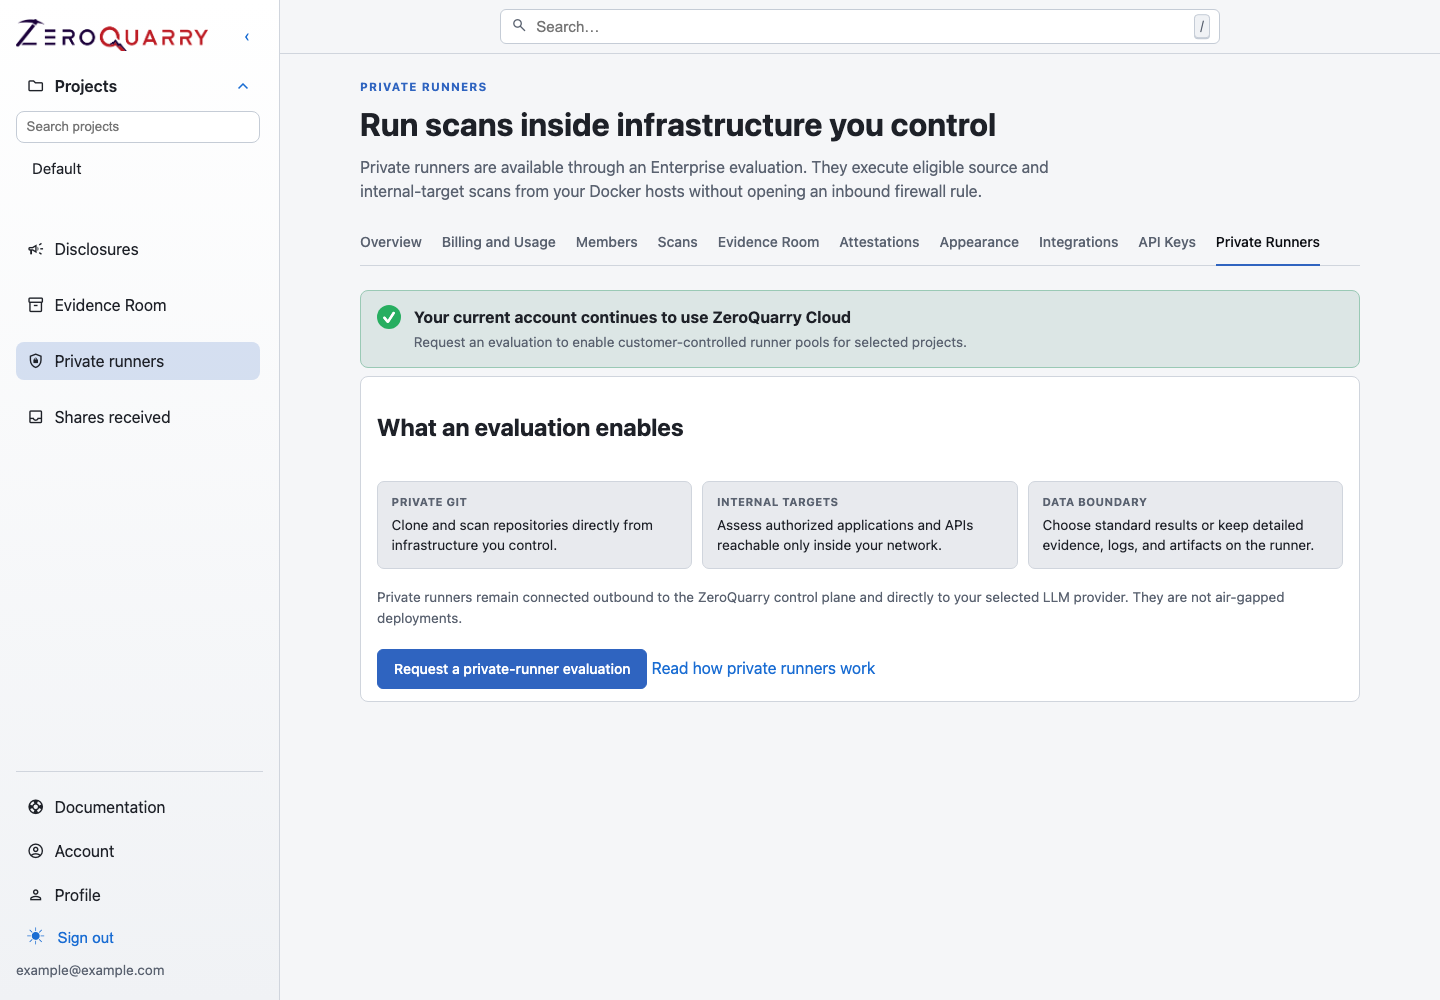Go to the Members tab
1440x1000 pixels.
click(x=607, y=242)
